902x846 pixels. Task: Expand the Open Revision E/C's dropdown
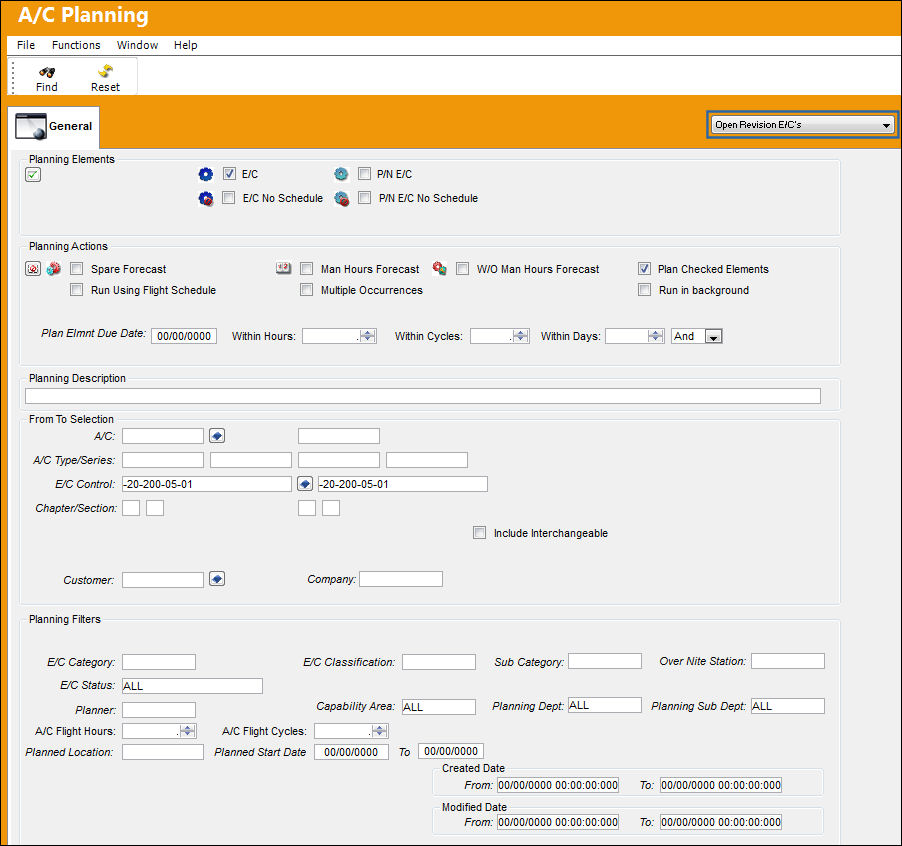(x=802, y=125)
